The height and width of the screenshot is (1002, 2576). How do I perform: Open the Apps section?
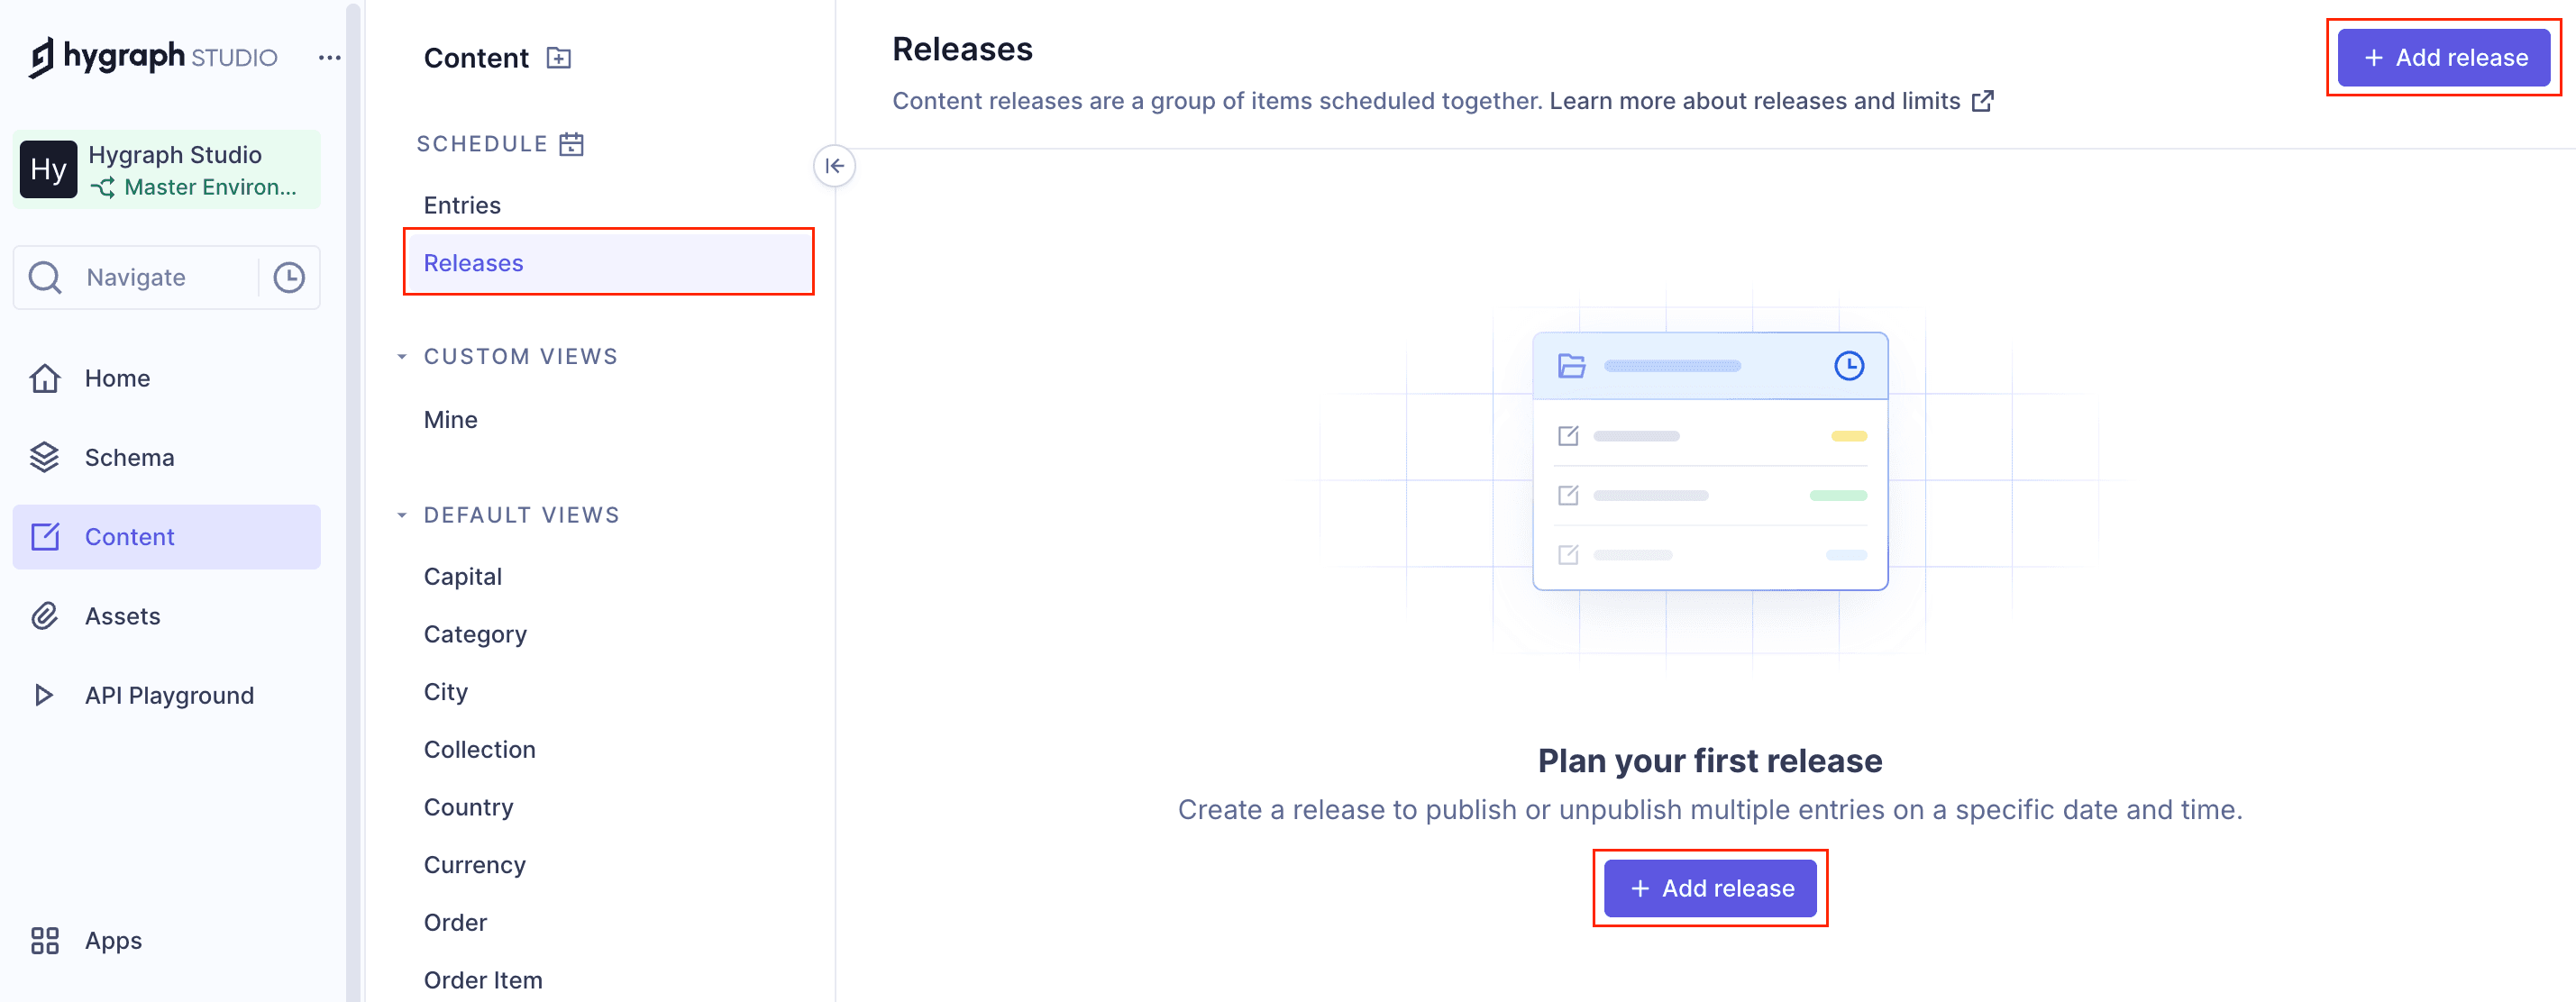(112, 940)
